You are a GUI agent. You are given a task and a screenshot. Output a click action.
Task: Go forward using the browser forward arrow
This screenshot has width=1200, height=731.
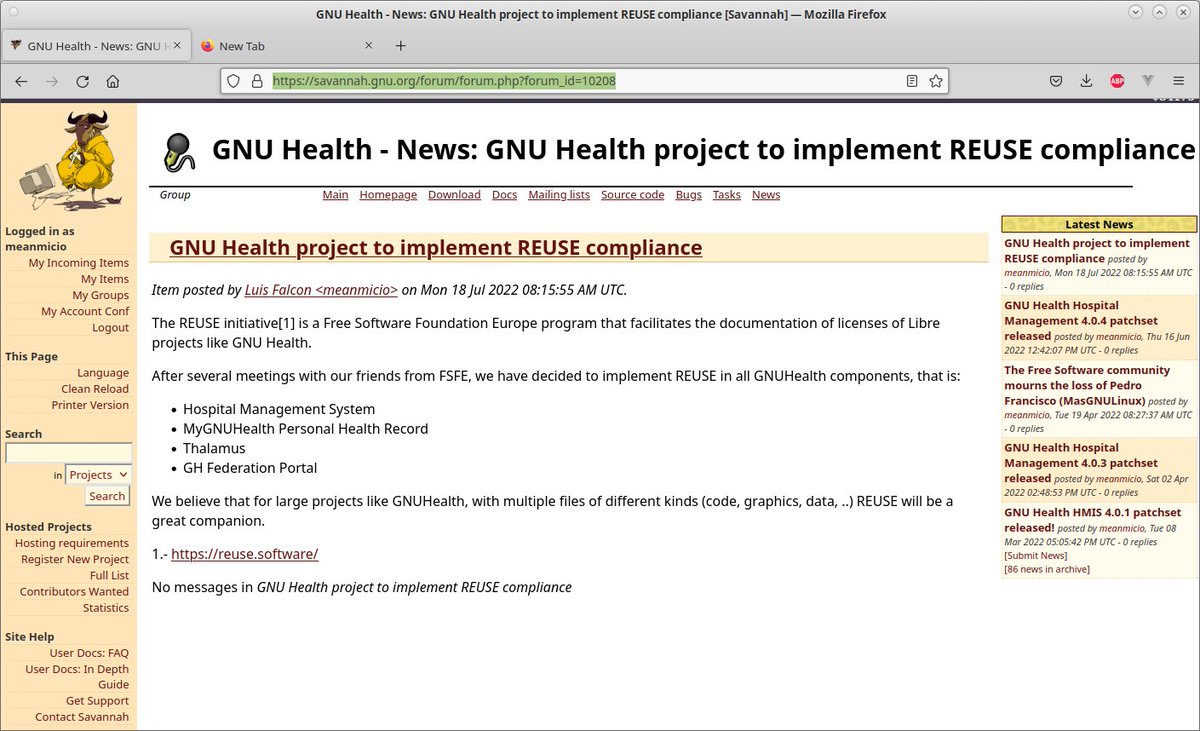[52, 81]
